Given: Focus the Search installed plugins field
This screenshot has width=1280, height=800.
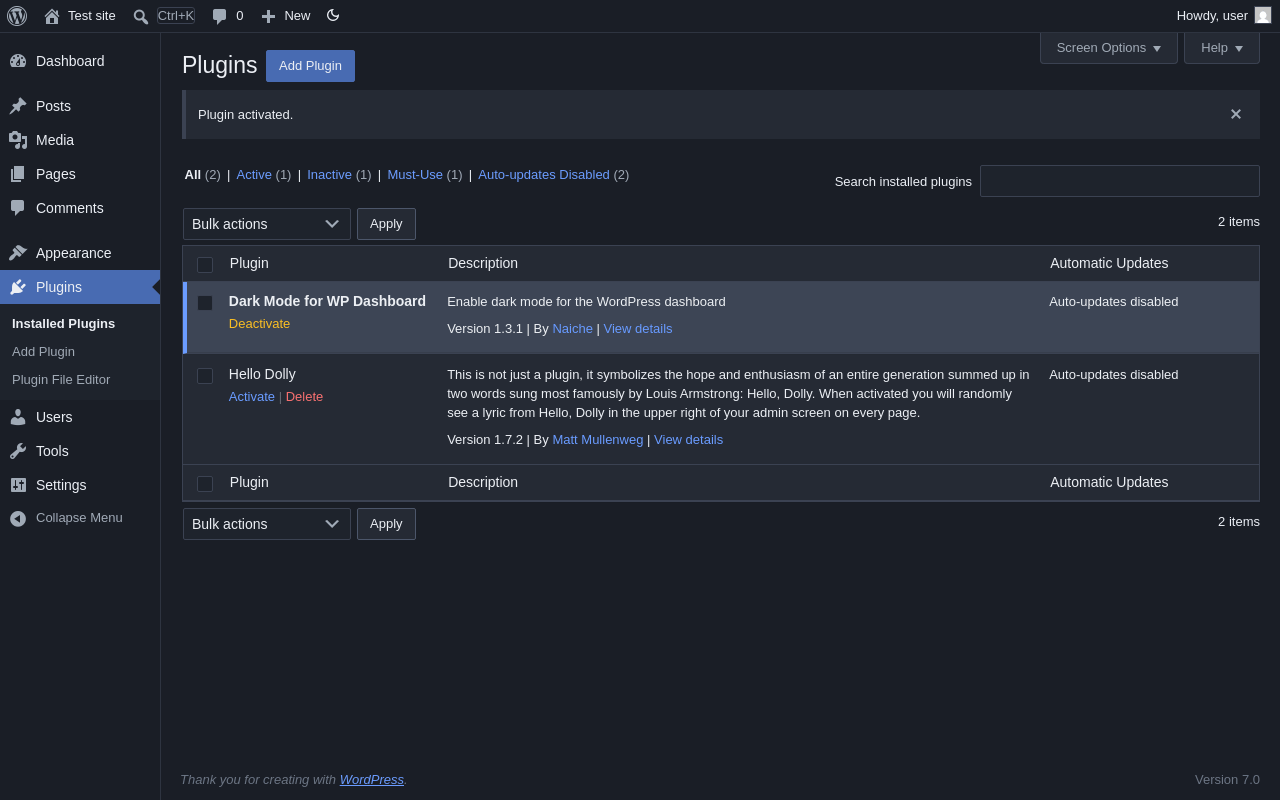Looking at the screenshot, I should click(1120, 181).
